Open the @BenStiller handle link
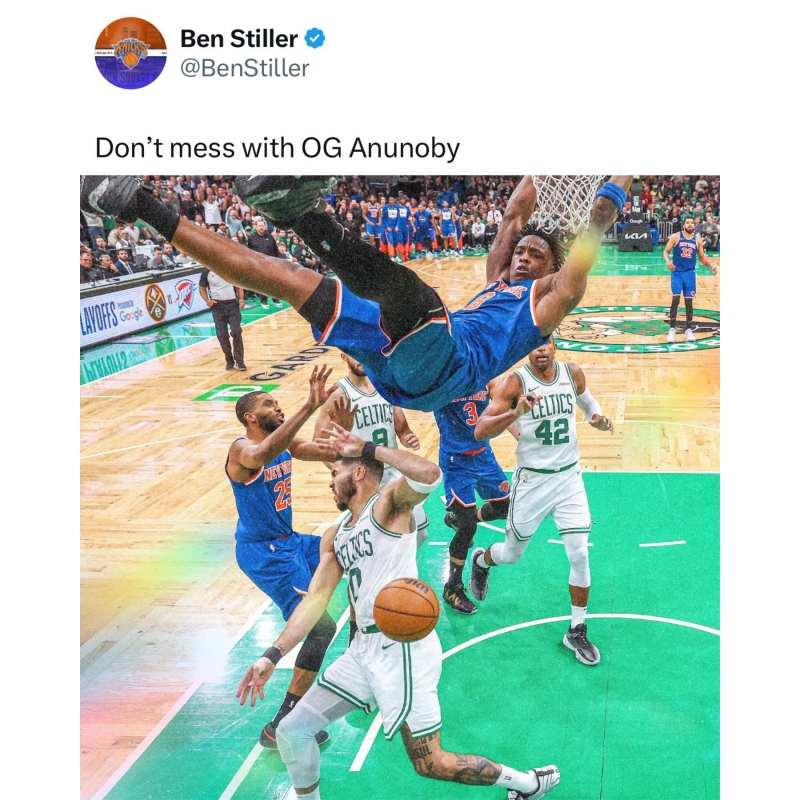The image size is (800, 800). click(x=245, y=68)
